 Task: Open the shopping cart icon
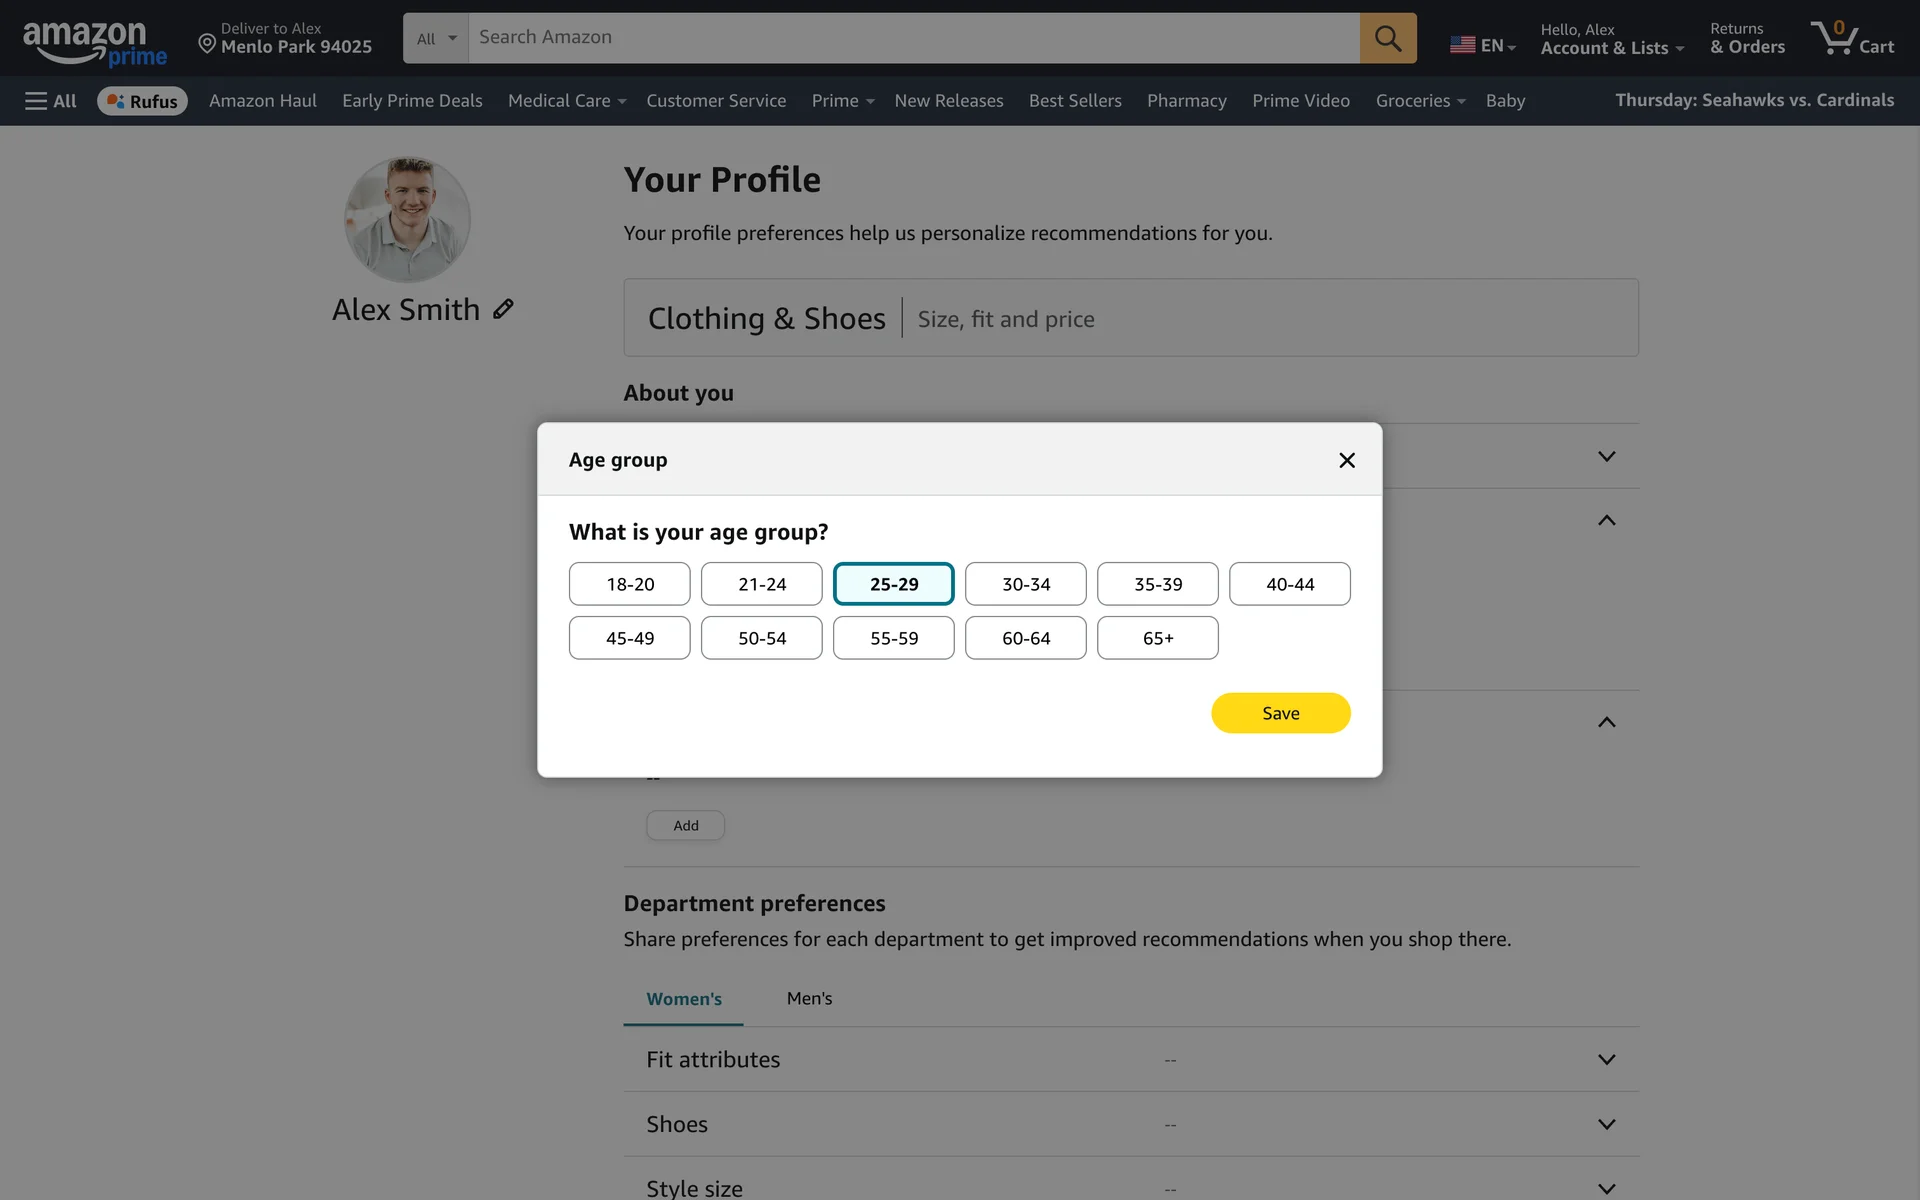tap(1851, 38)
